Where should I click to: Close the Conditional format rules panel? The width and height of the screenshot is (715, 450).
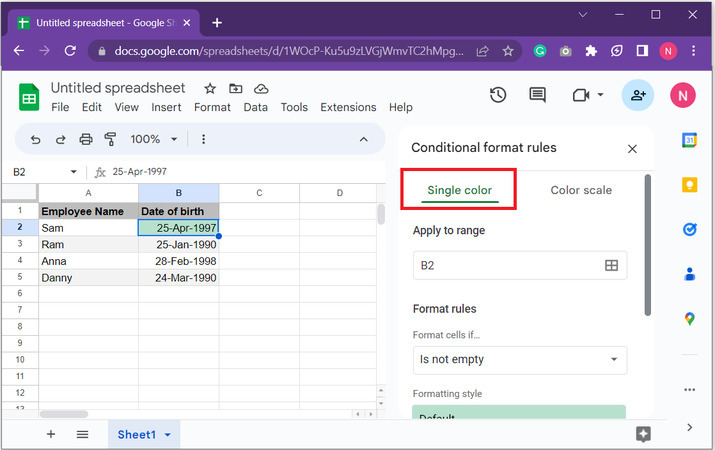tap(632, 149)
